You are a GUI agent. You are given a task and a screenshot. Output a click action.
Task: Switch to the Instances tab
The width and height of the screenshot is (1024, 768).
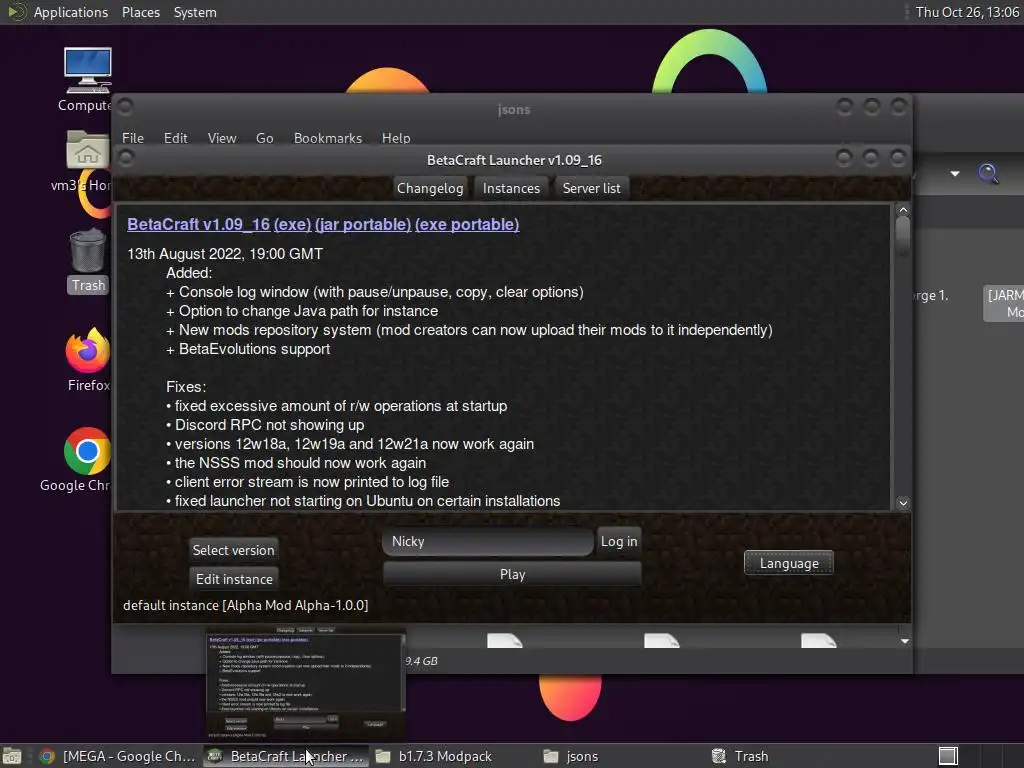pos(511,188)
